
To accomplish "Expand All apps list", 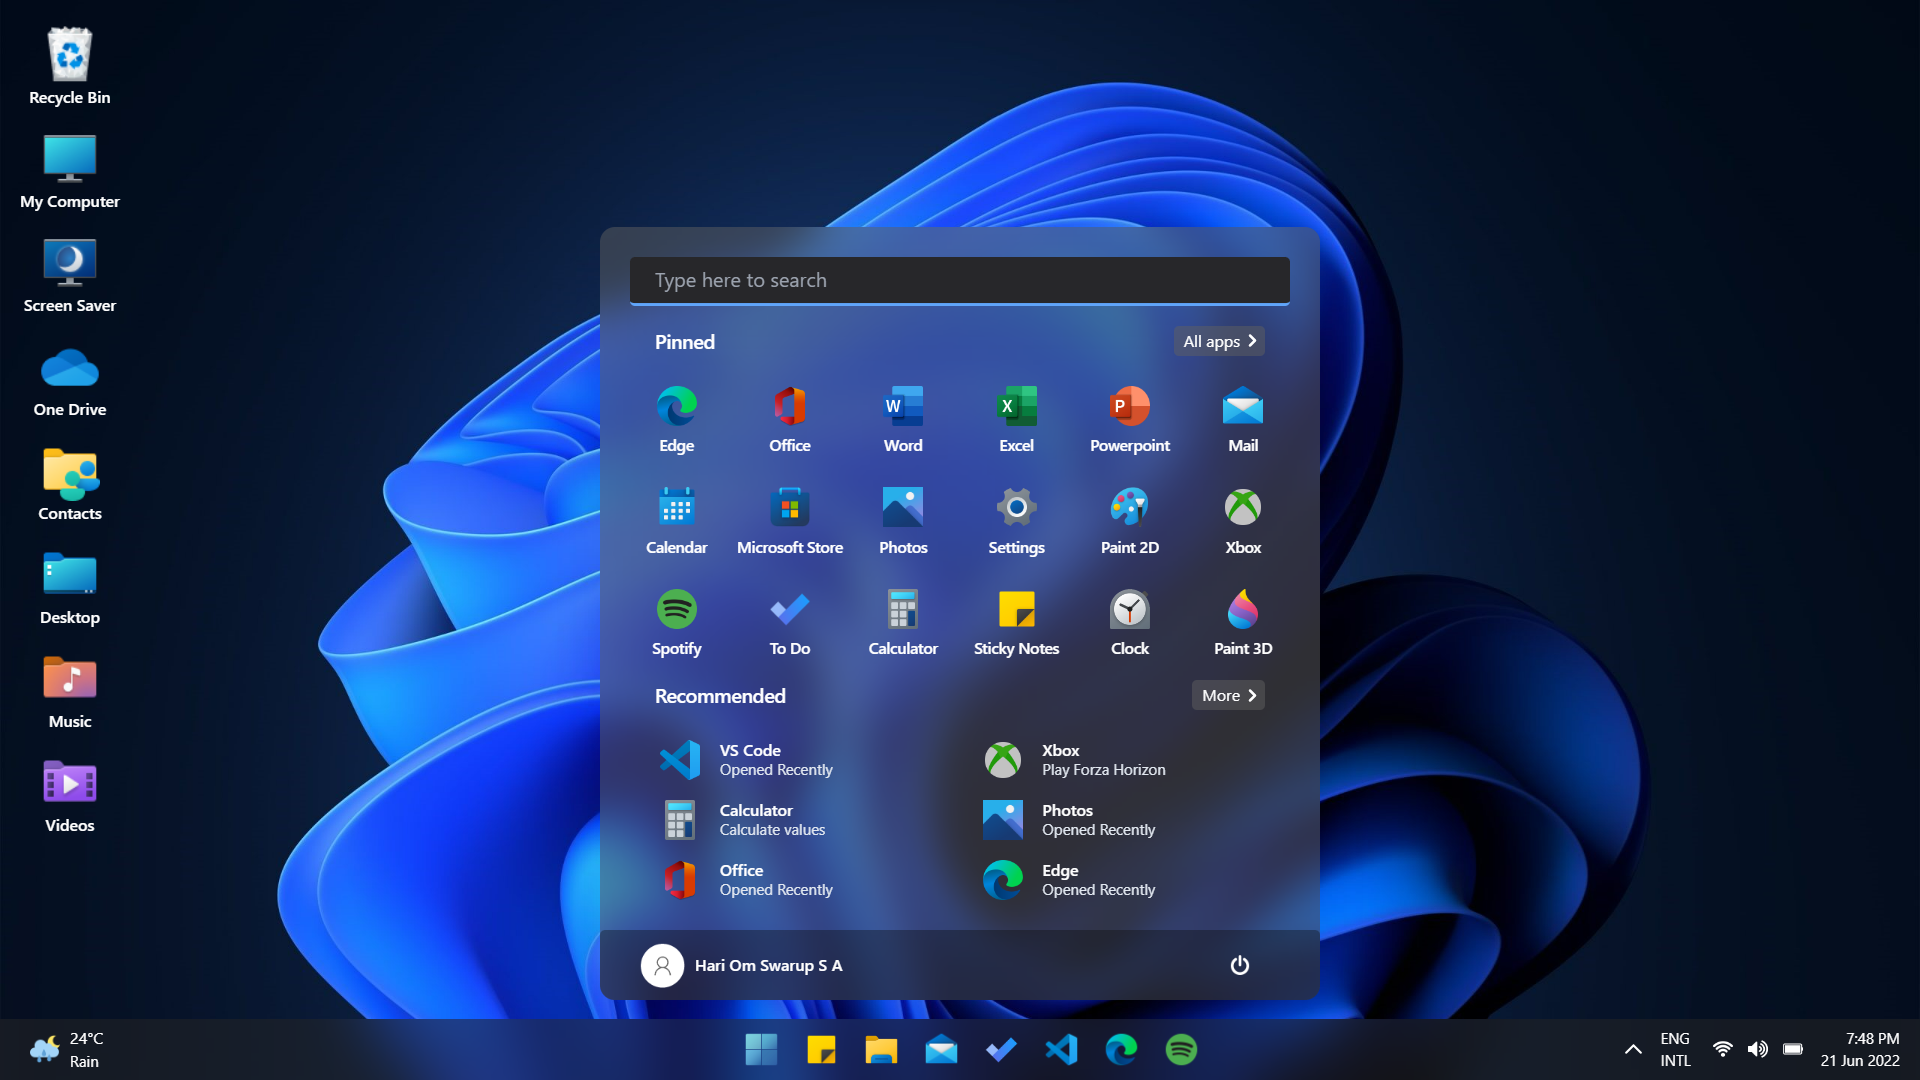I will (1218, 342).
